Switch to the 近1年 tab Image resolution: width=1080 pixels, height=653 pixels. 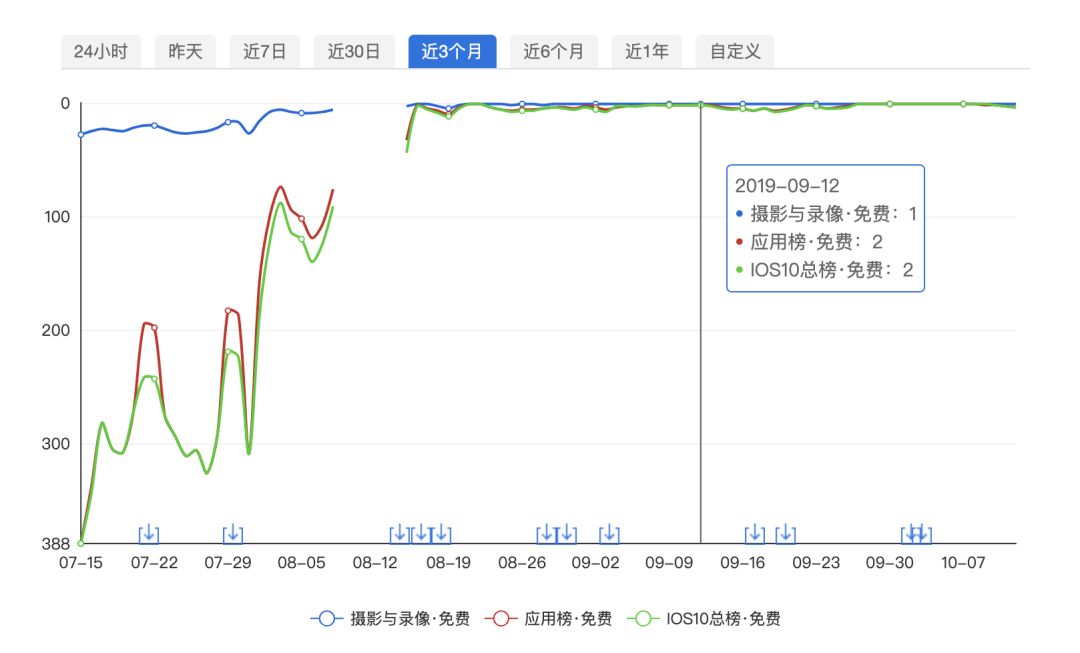pos(648,51)
